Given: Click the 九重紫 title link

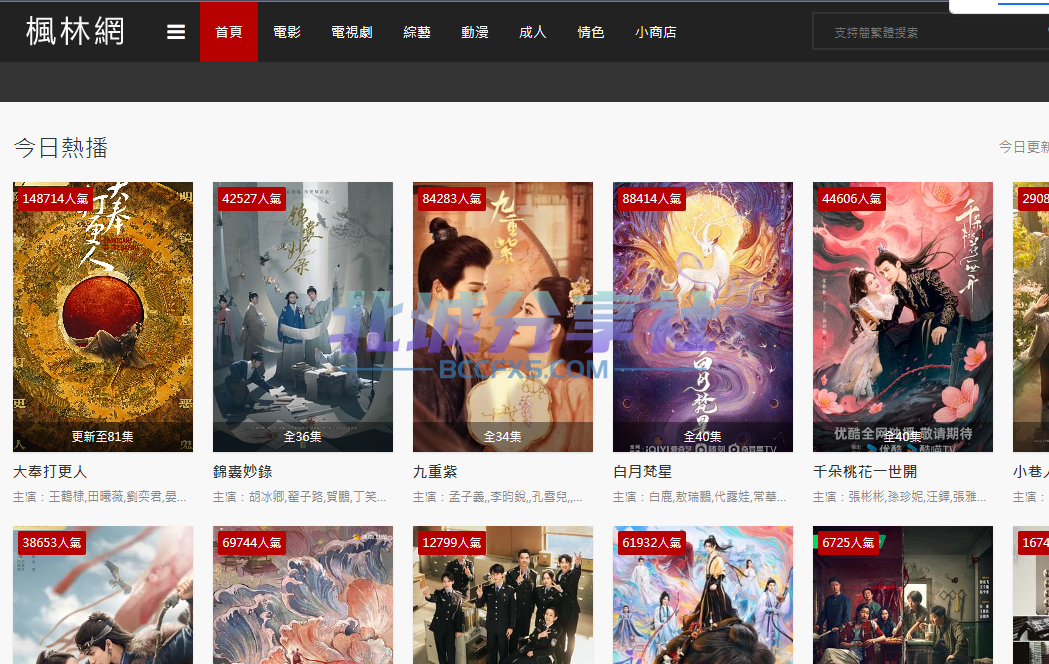Looking at the screenshot, I should (x=436, y=471).
